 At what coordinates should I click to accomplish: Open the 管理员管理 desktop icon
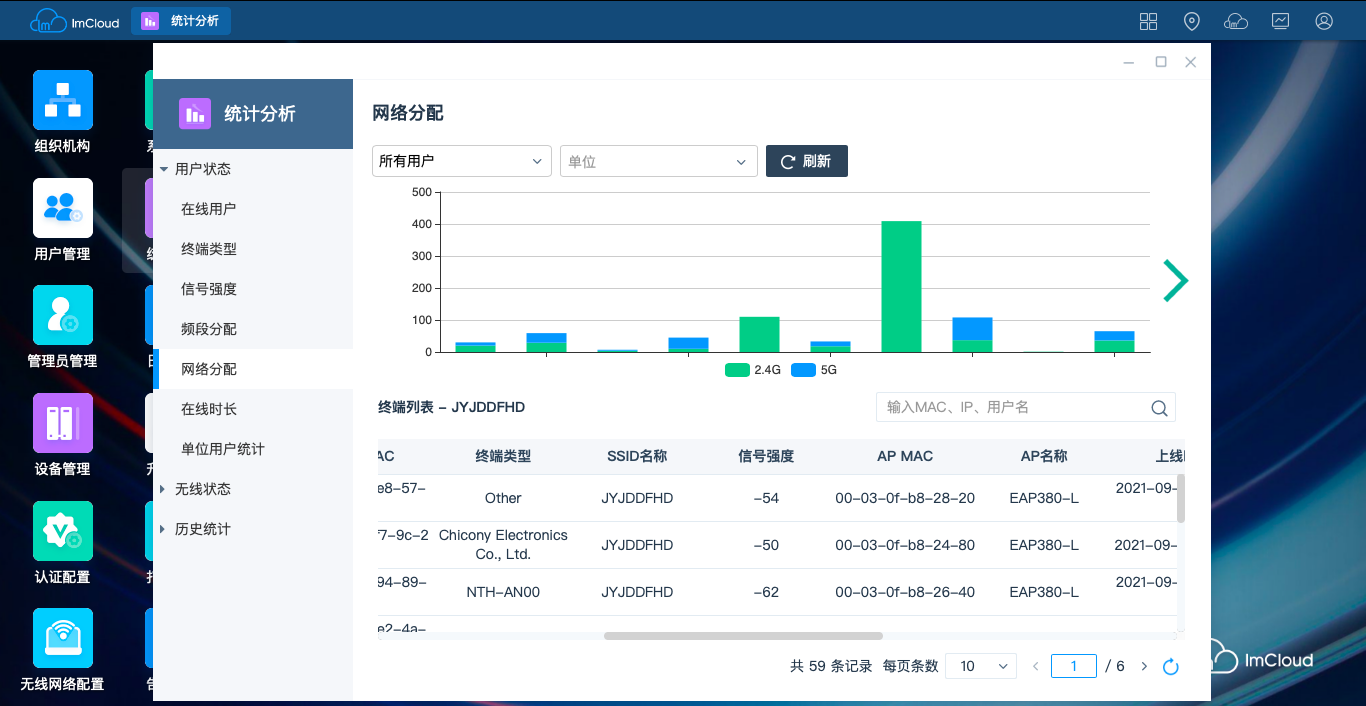coord(63,315)
